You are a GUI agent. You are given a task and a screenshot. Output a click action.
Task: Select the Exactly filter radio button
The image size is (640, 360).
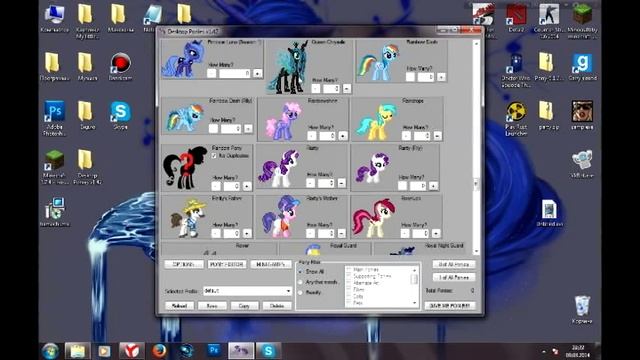point(301,293)
